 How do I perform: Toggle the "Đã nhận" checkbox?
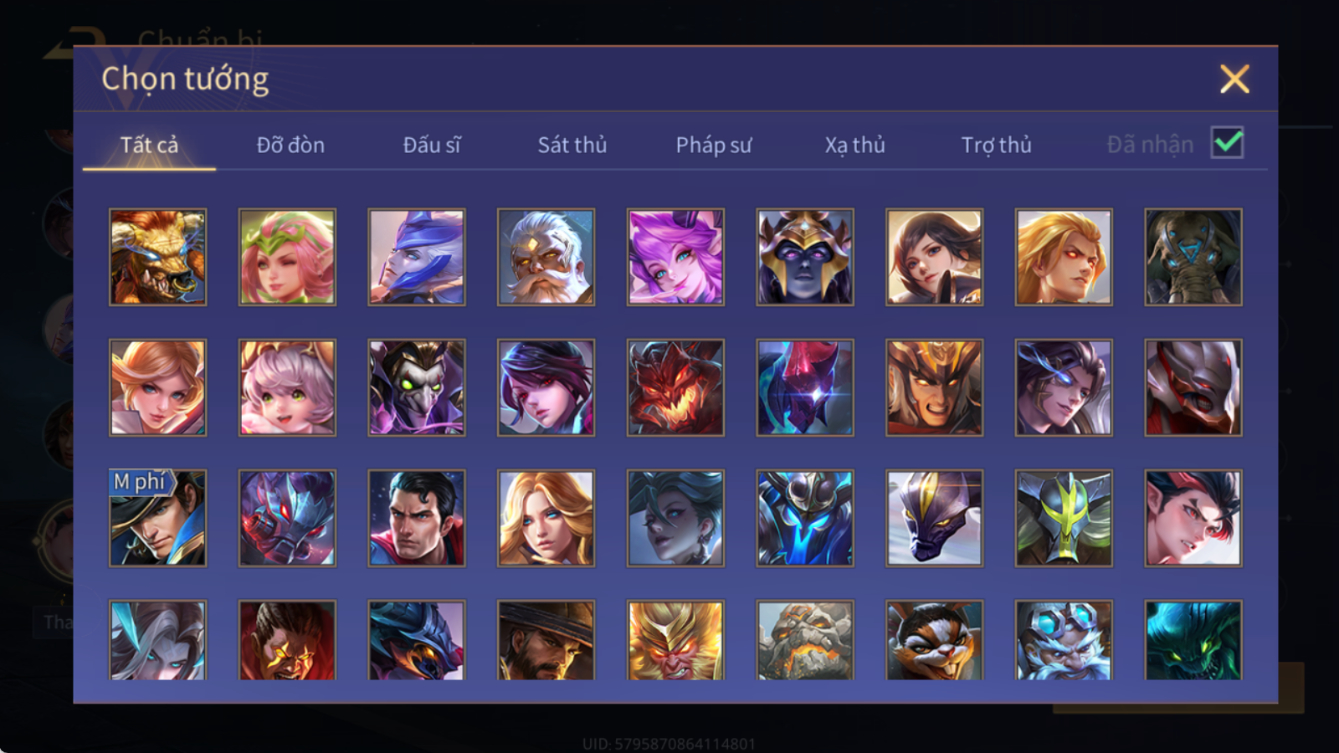(x=1227, y=143)
